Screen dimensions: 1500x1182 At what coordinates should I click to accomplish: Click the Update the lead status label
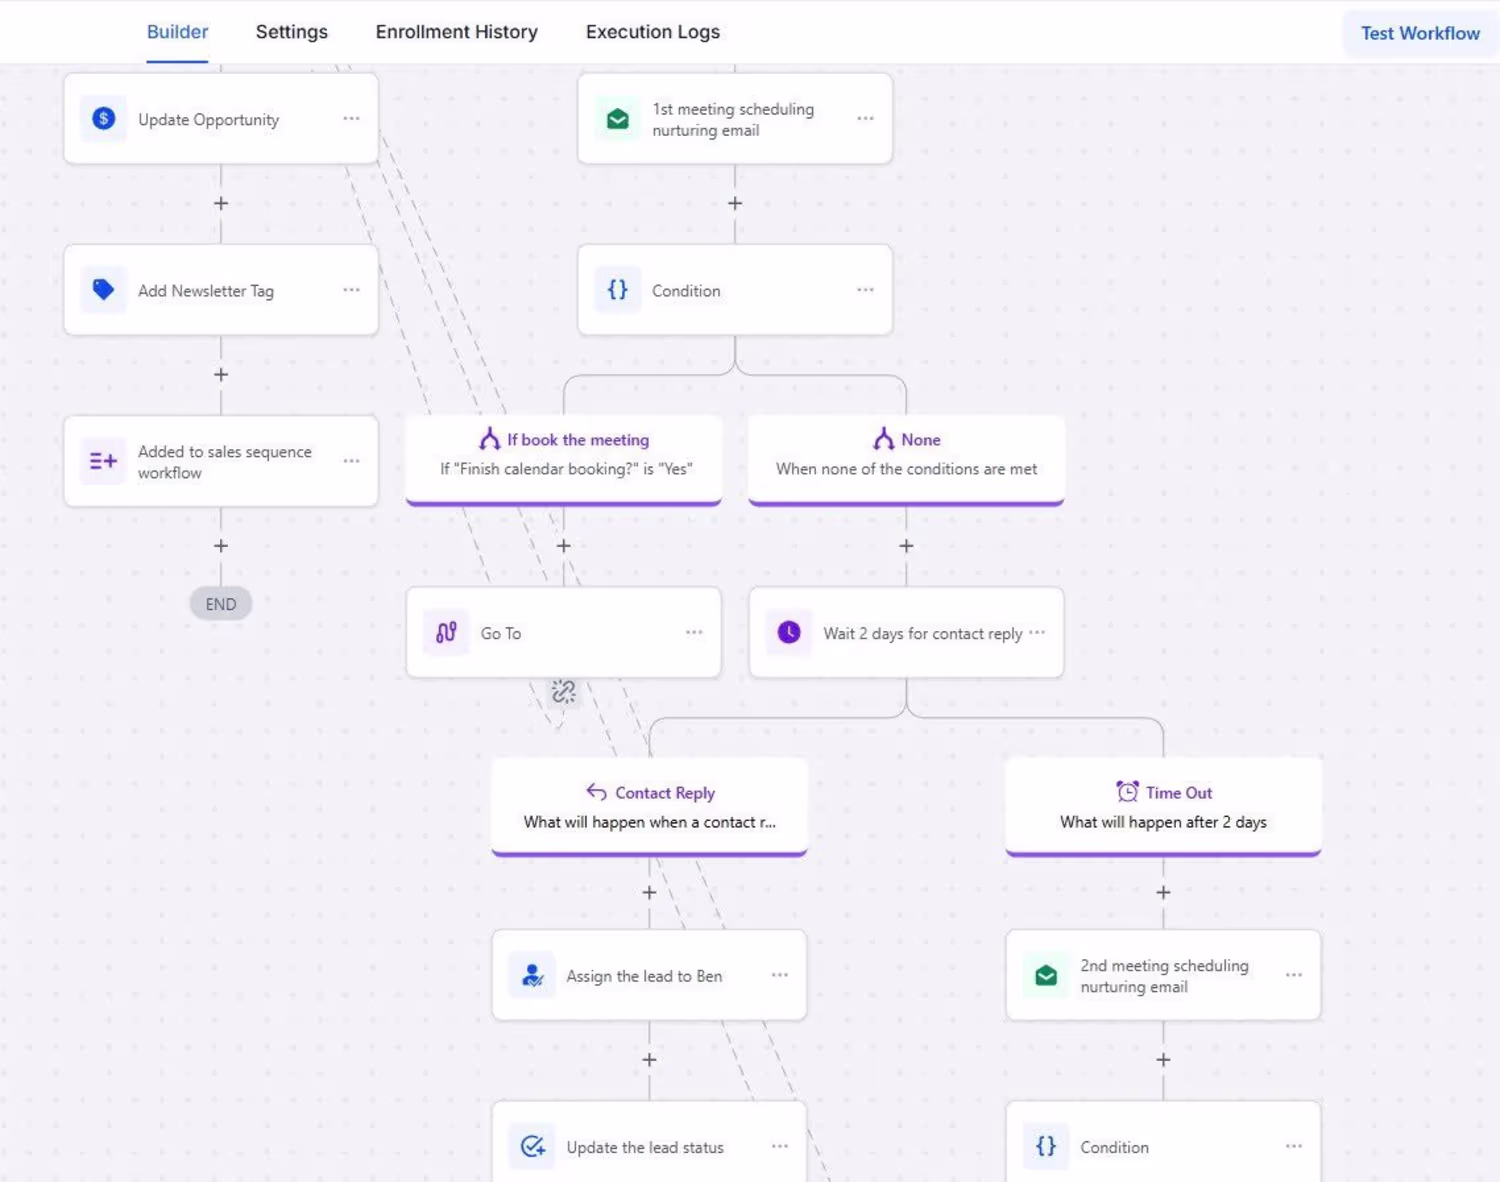point(645,1148)
